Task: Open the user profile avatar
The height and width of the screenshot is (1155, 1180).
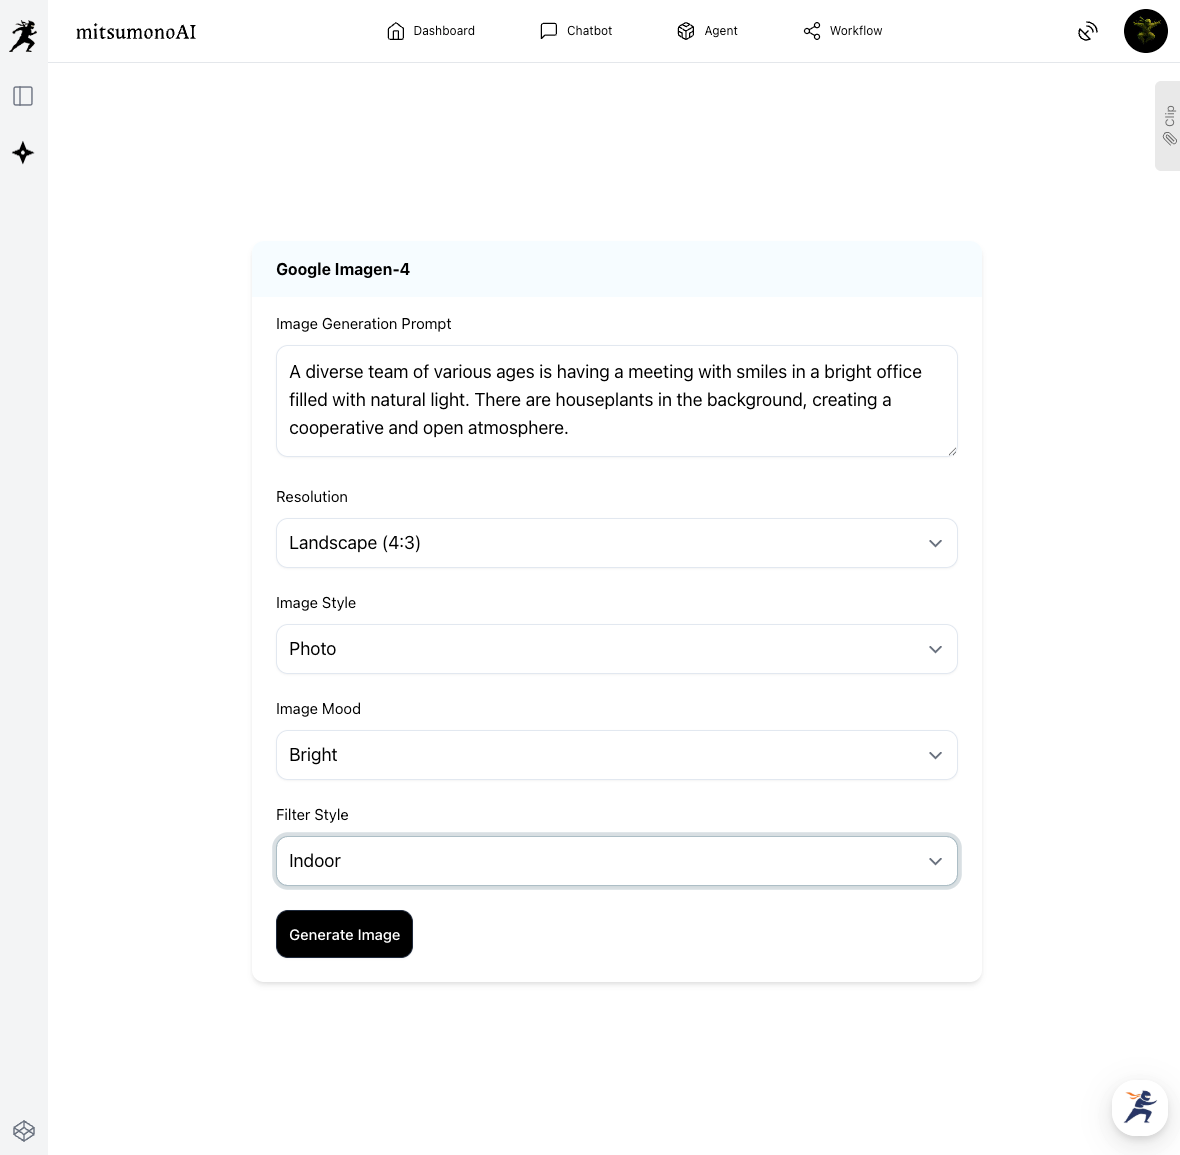Action: [1145, 31]
